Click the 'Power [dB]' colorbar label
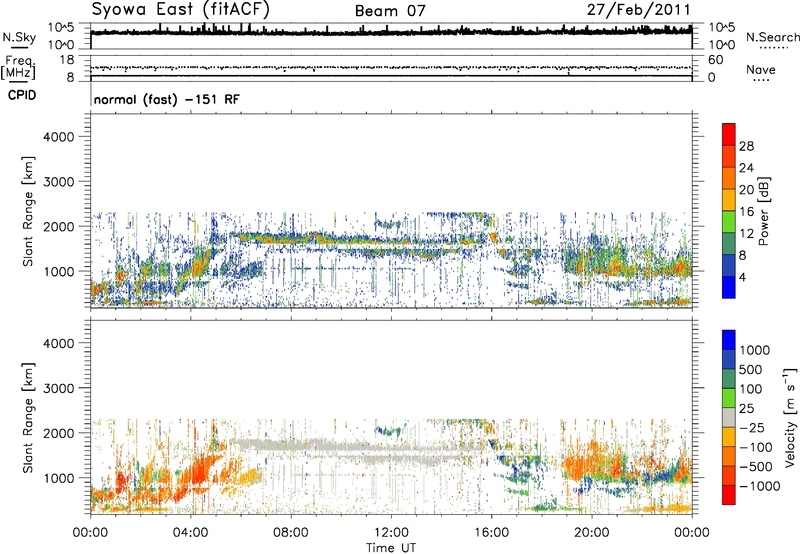 pos(764,211)
